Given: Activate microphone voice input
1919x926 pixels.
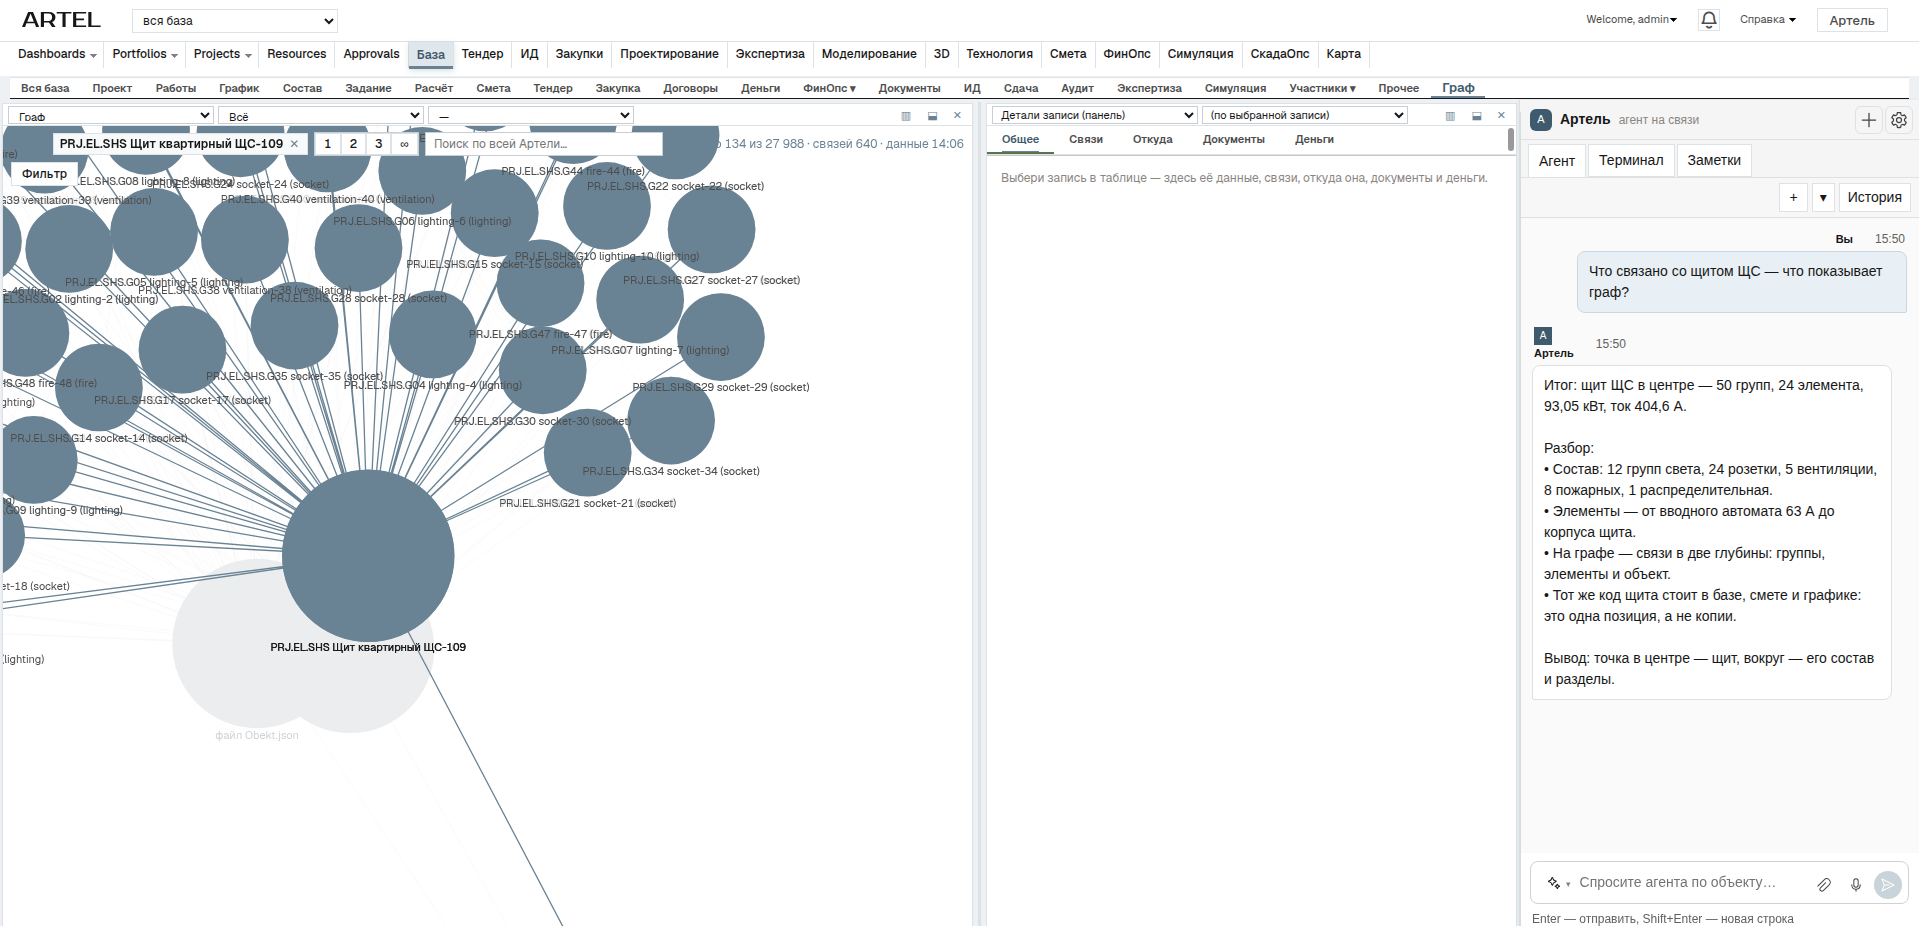Looking at the screenshot, I should (x=1855, y=884).
